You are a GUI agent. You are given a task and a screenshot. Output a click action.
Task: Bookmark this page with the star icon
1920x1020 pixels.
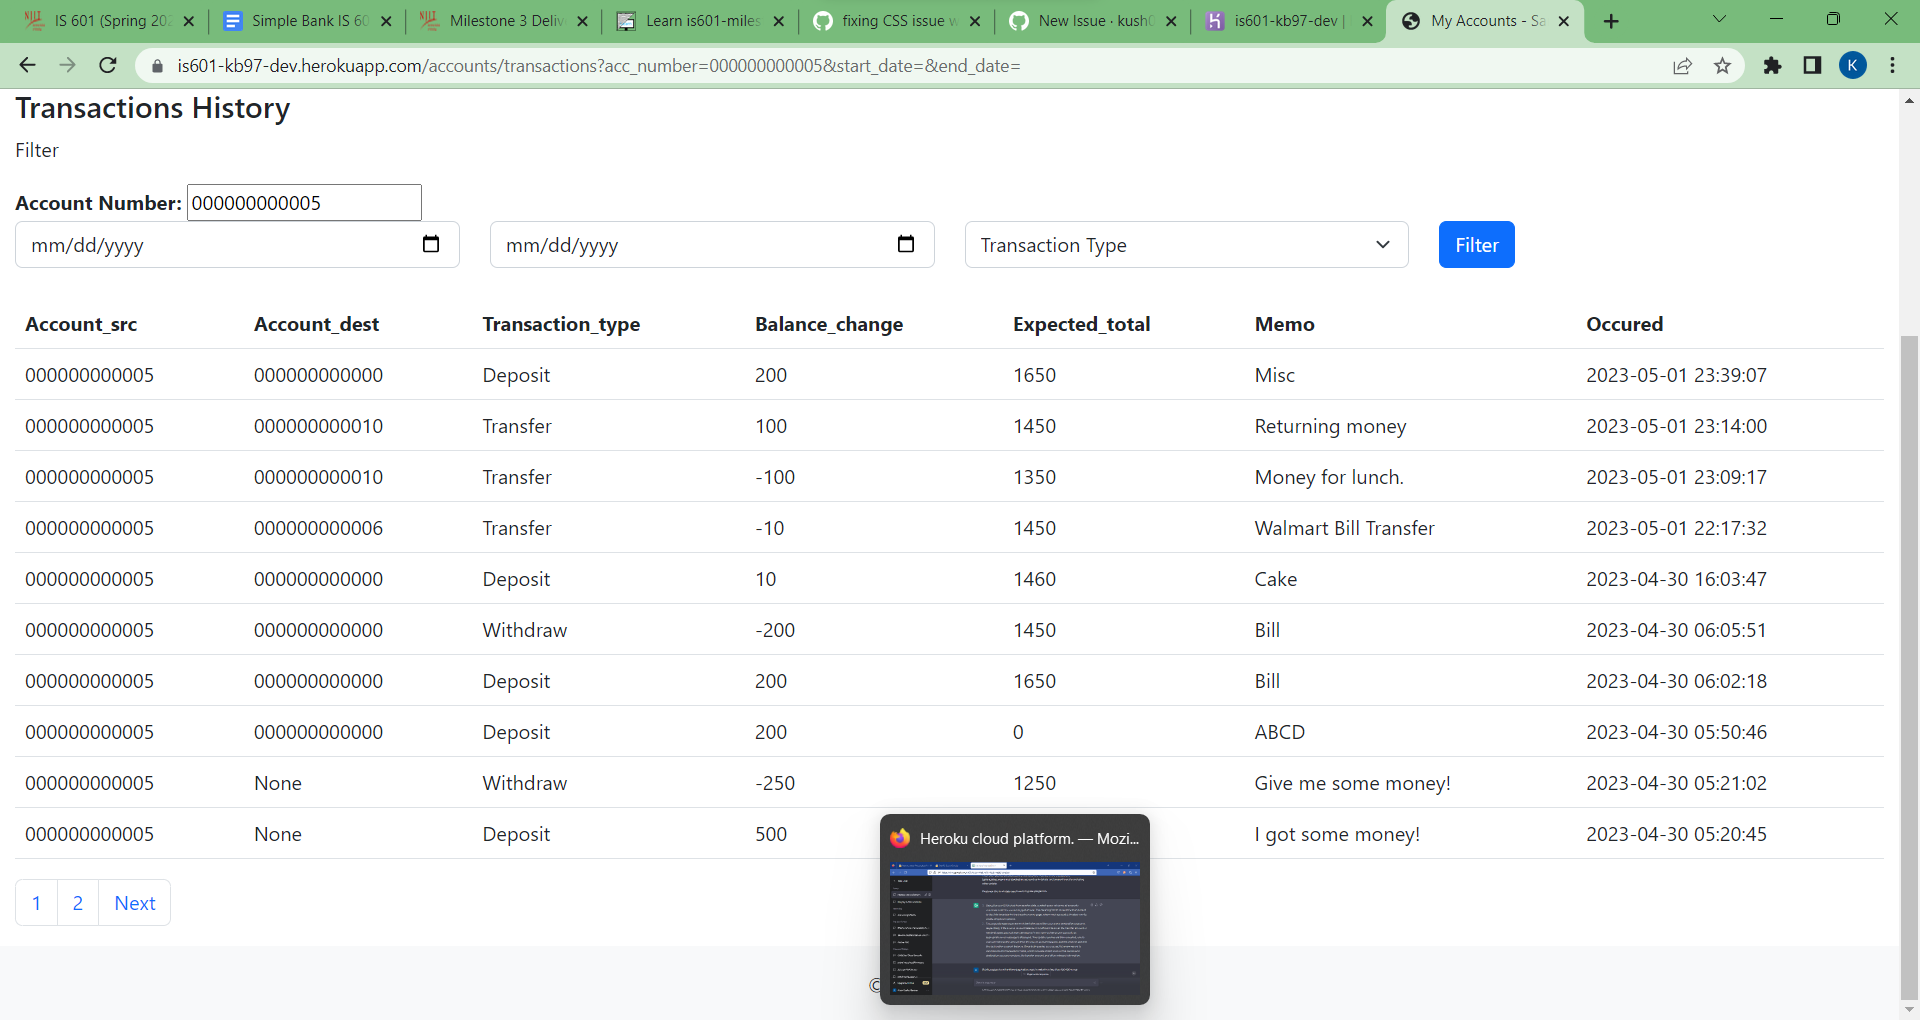1722,65
